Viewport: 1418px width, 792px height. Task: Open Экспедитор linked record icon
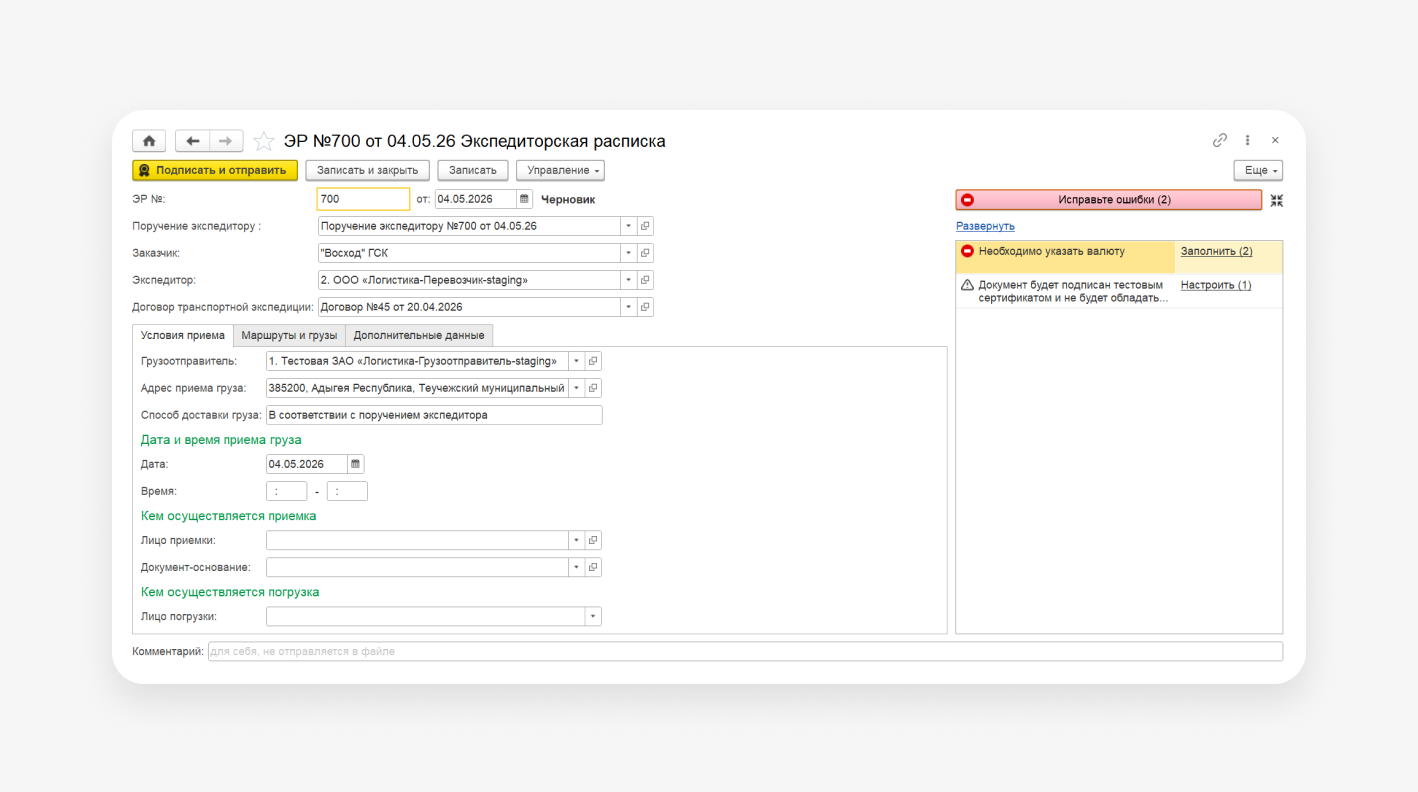coord(645,280)
